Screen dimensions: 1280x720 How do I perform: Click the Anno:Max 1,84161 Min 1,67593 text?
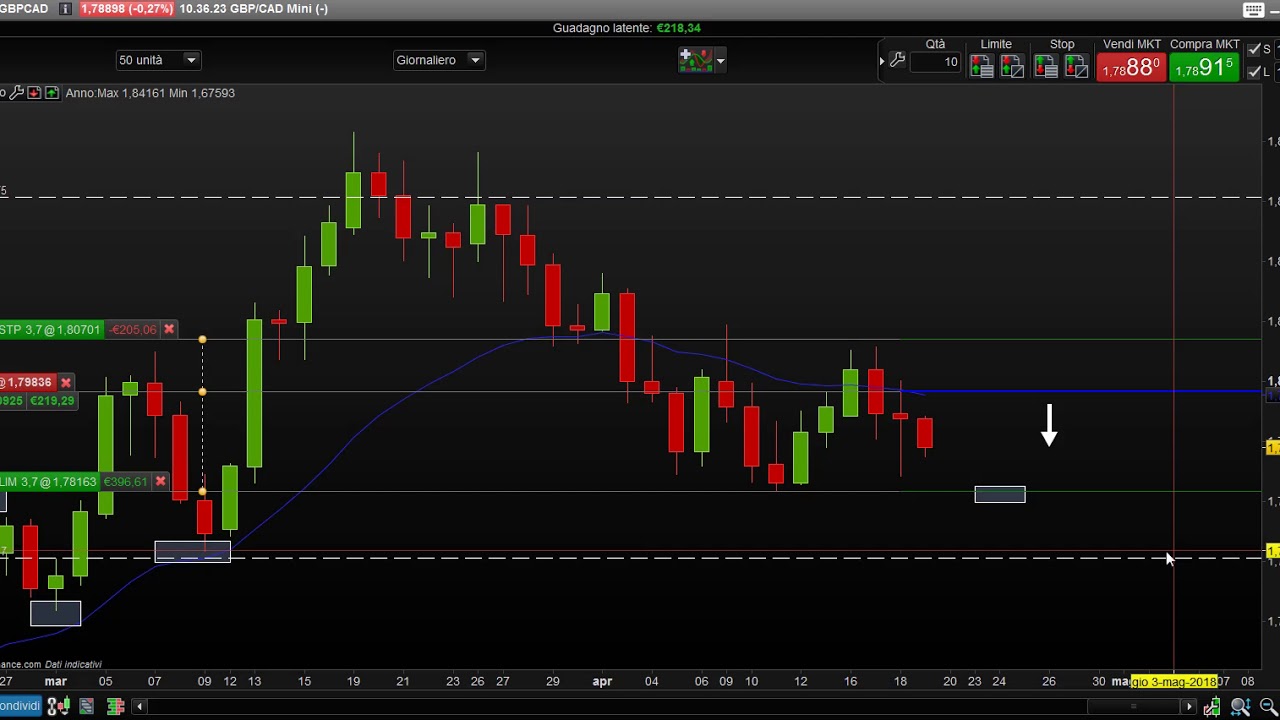pos(150,93)
